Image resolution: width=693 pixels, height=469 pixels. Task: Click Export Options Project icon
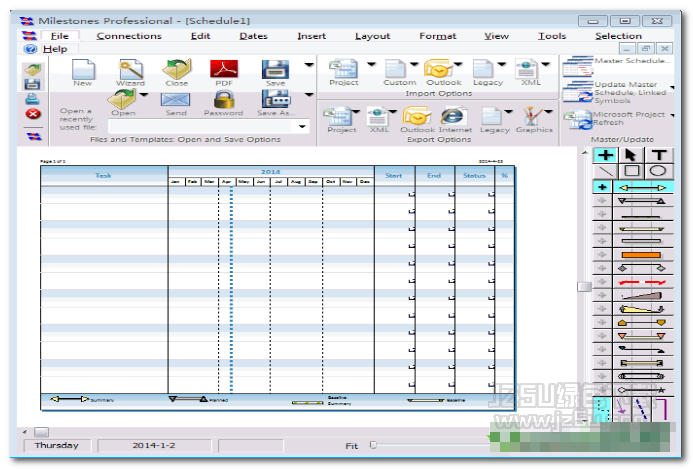pyautogui.click(x=338, y=116)
